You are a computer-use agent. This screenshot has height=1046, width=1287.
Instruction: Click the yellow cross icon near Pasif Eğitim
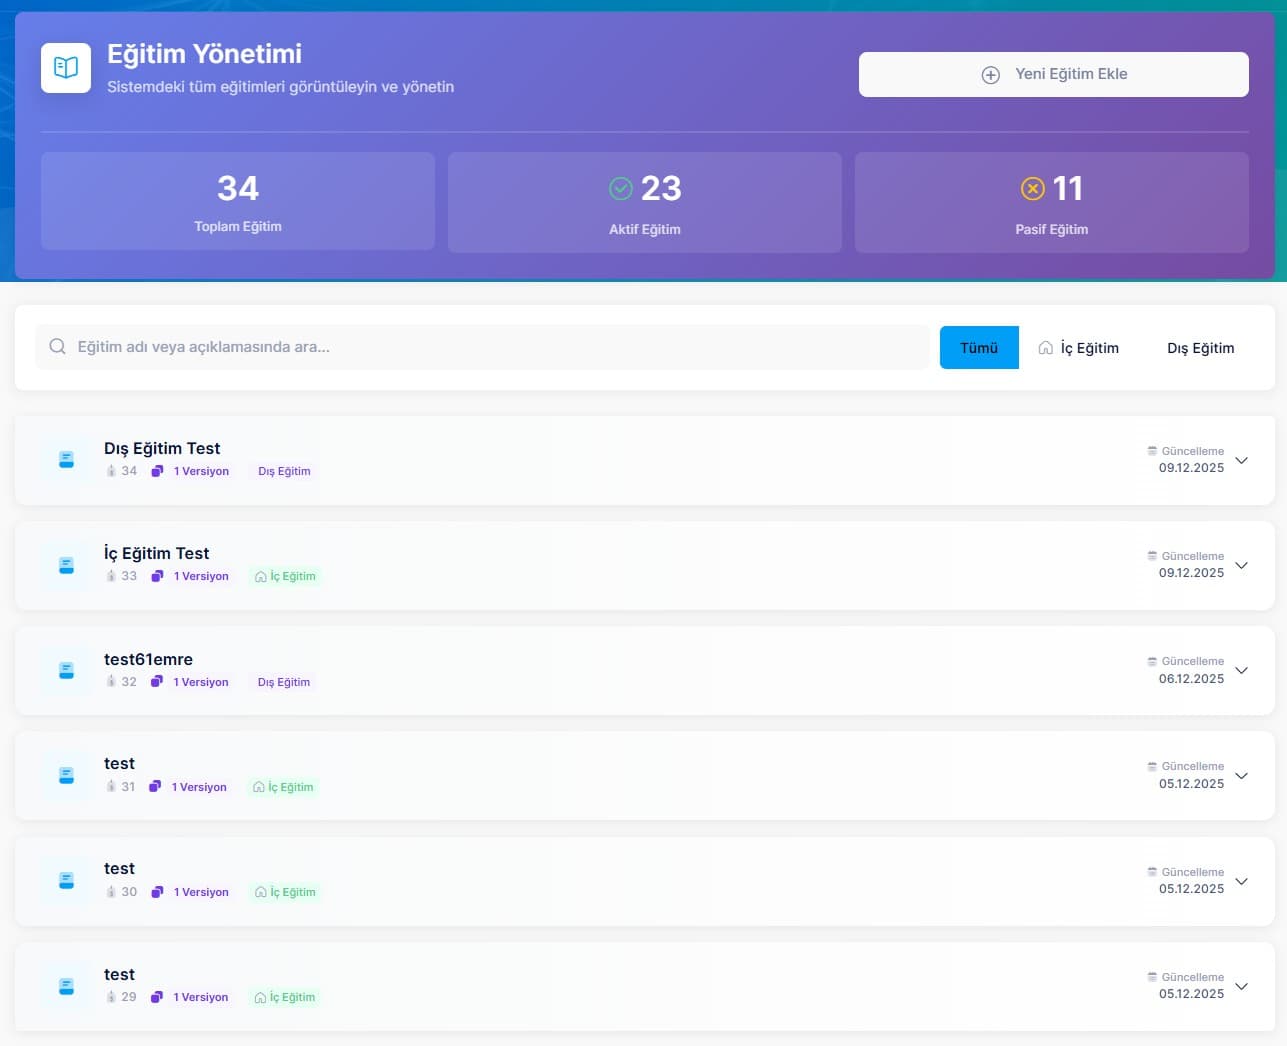point(1031,188)
